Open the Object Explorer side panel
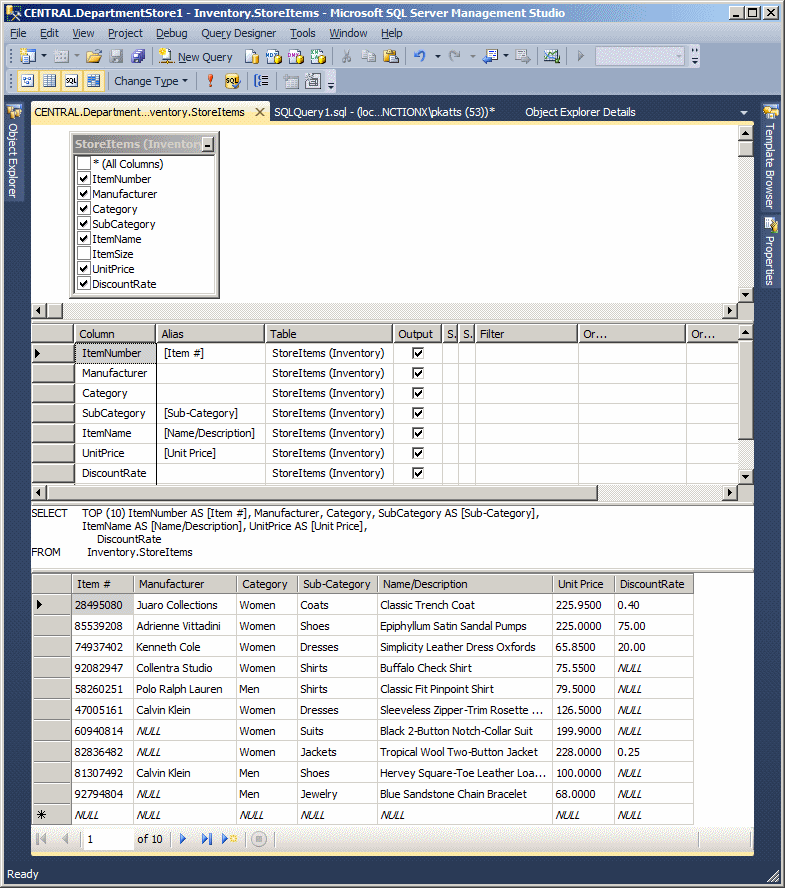The height and width of the screenshot is (888, 785). click(x=13, y=153)
